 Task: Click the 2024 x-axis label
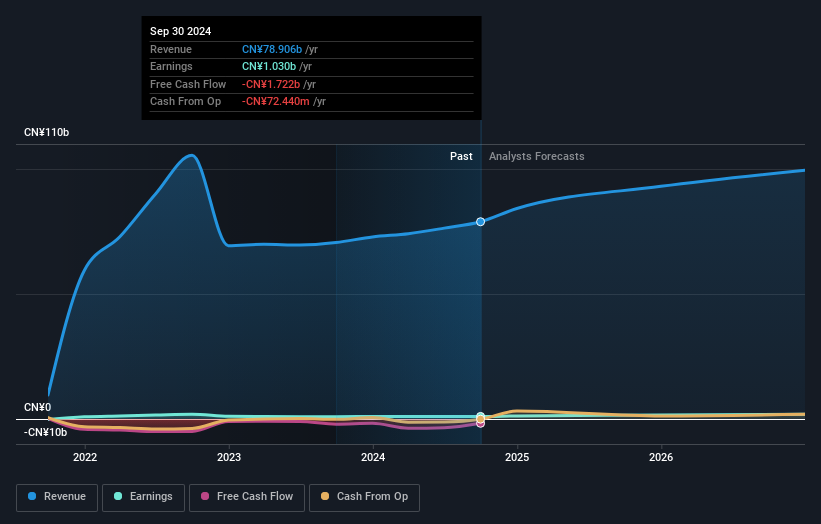click(x=373, y=457)
